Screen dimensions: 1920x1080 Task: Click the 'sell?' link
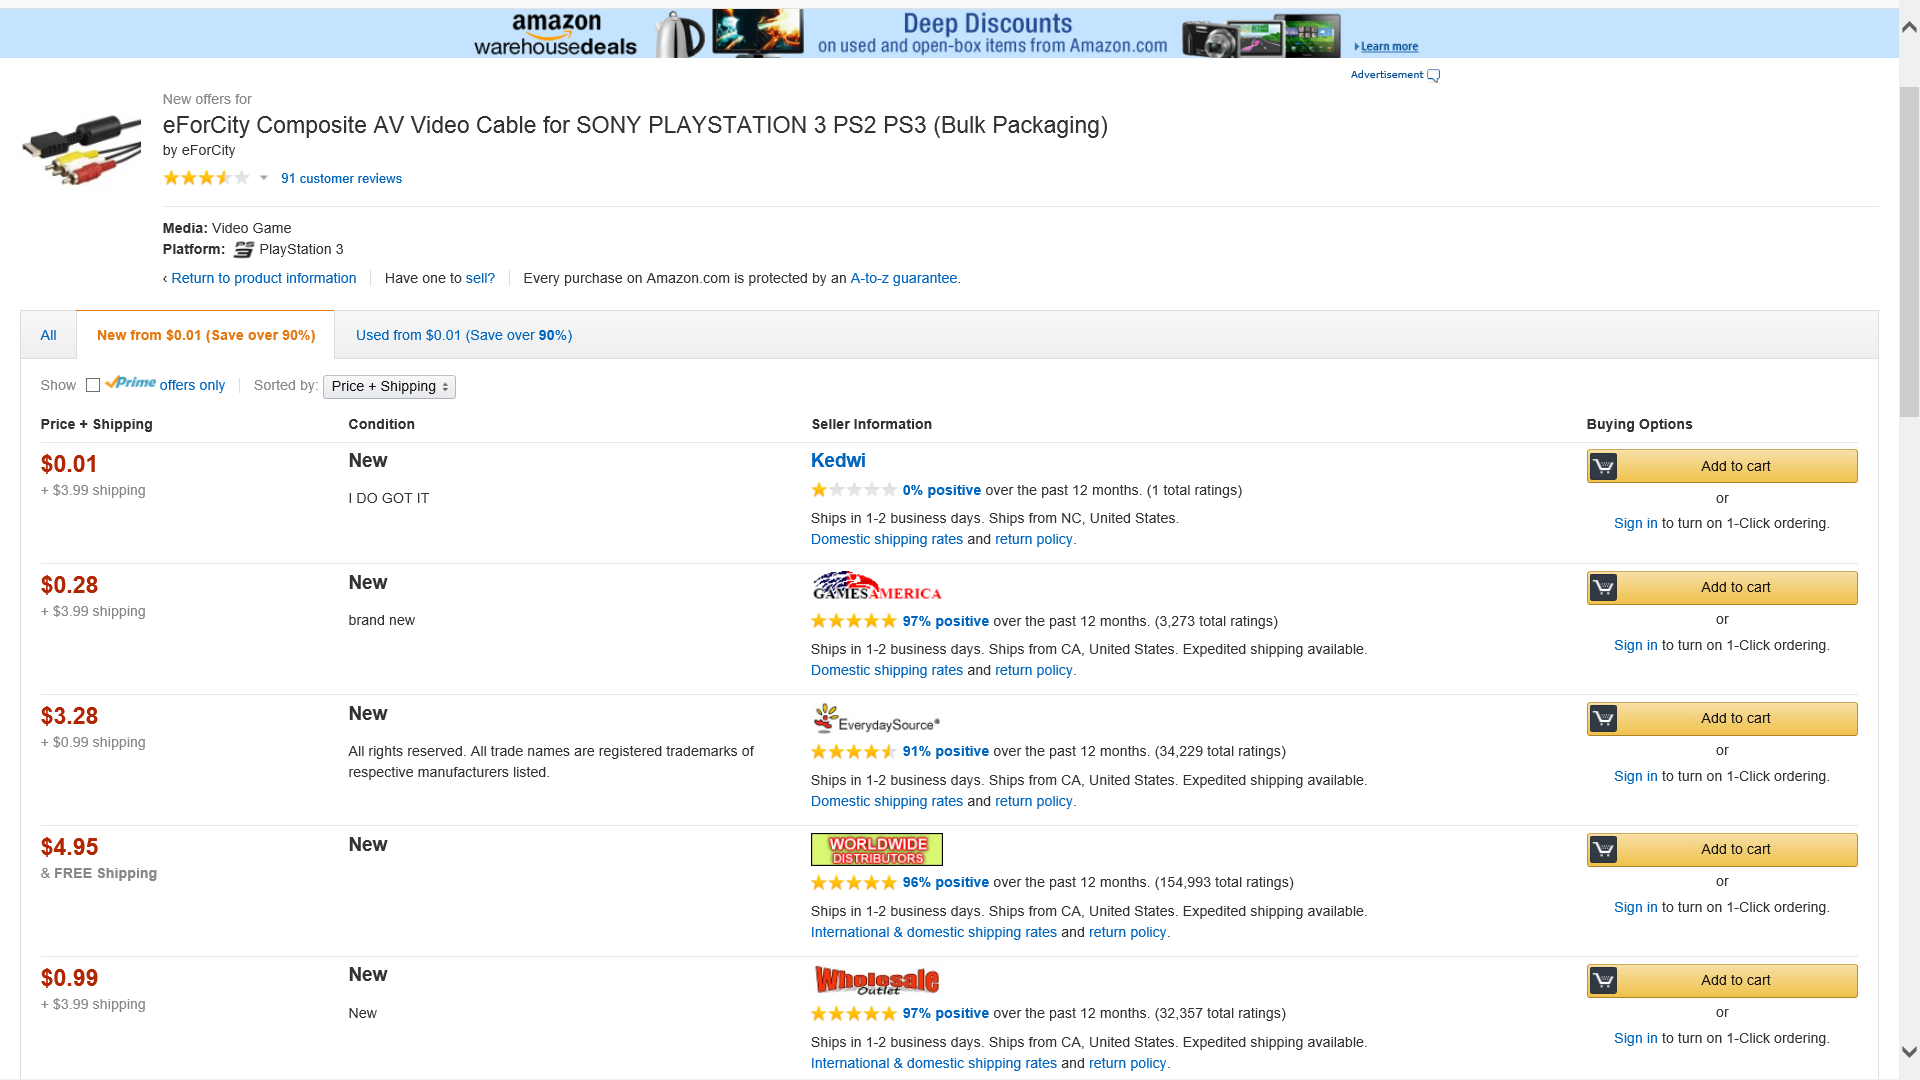[x=480, y=278]
